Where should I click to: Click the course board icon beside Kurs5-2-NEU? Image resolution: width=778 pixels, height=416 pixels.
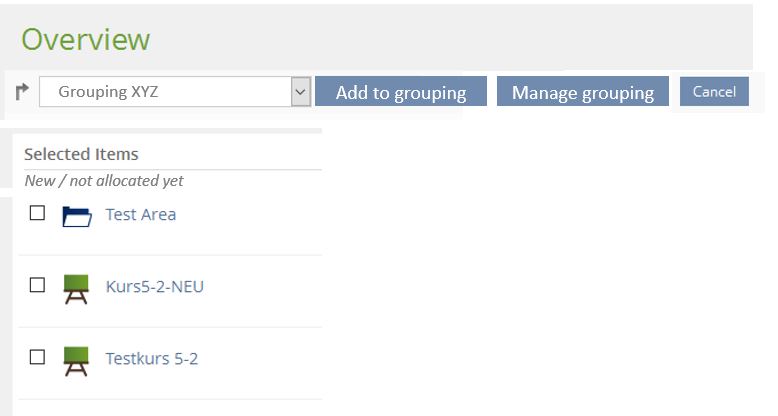(x=76, y=288)
